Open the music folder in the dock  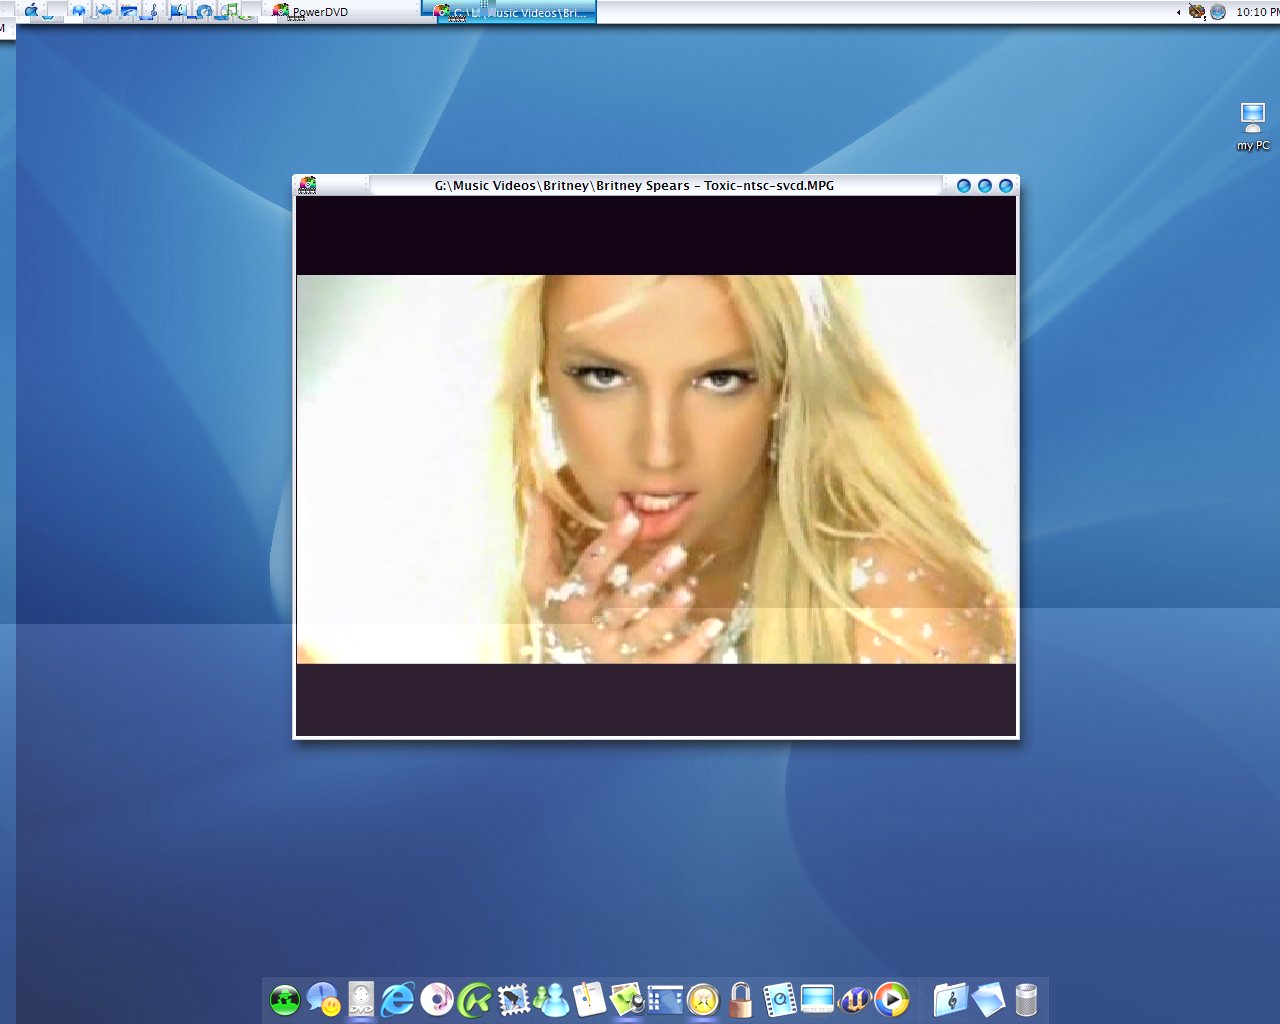tap(950, 999)
